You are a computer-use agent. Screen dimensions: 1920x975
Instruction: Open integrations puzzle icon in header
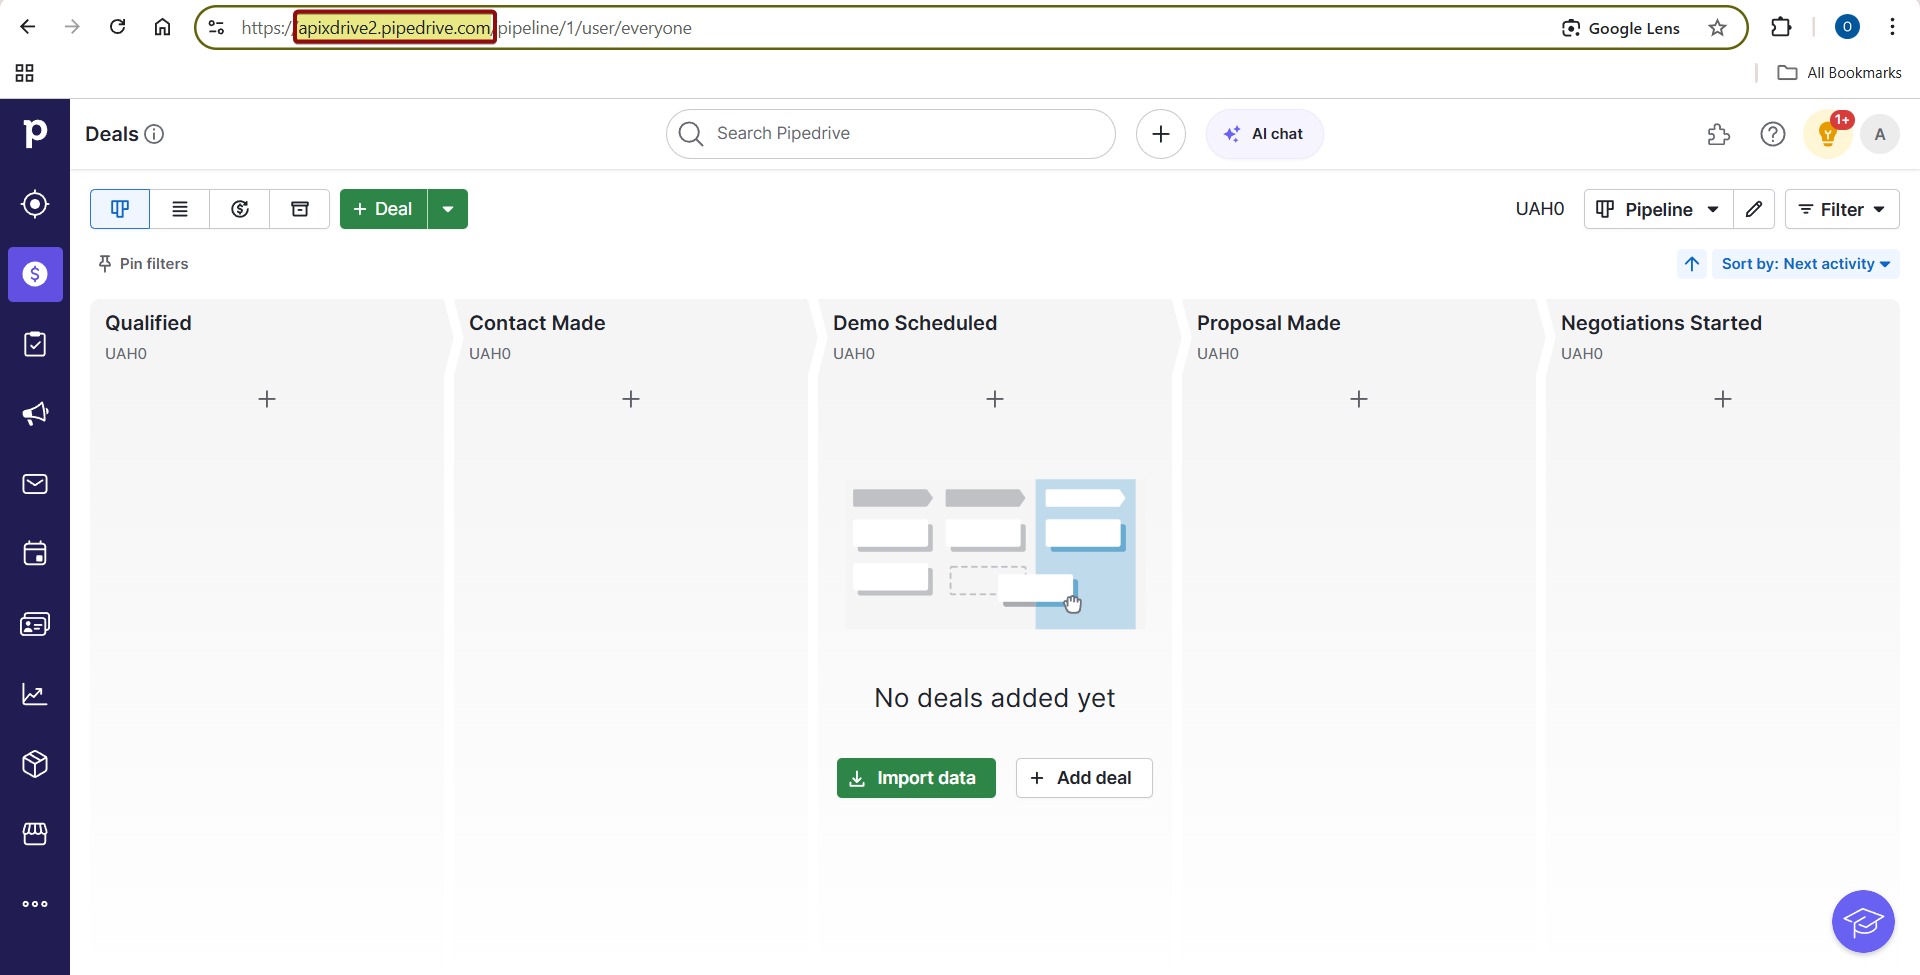(1719, 134)
